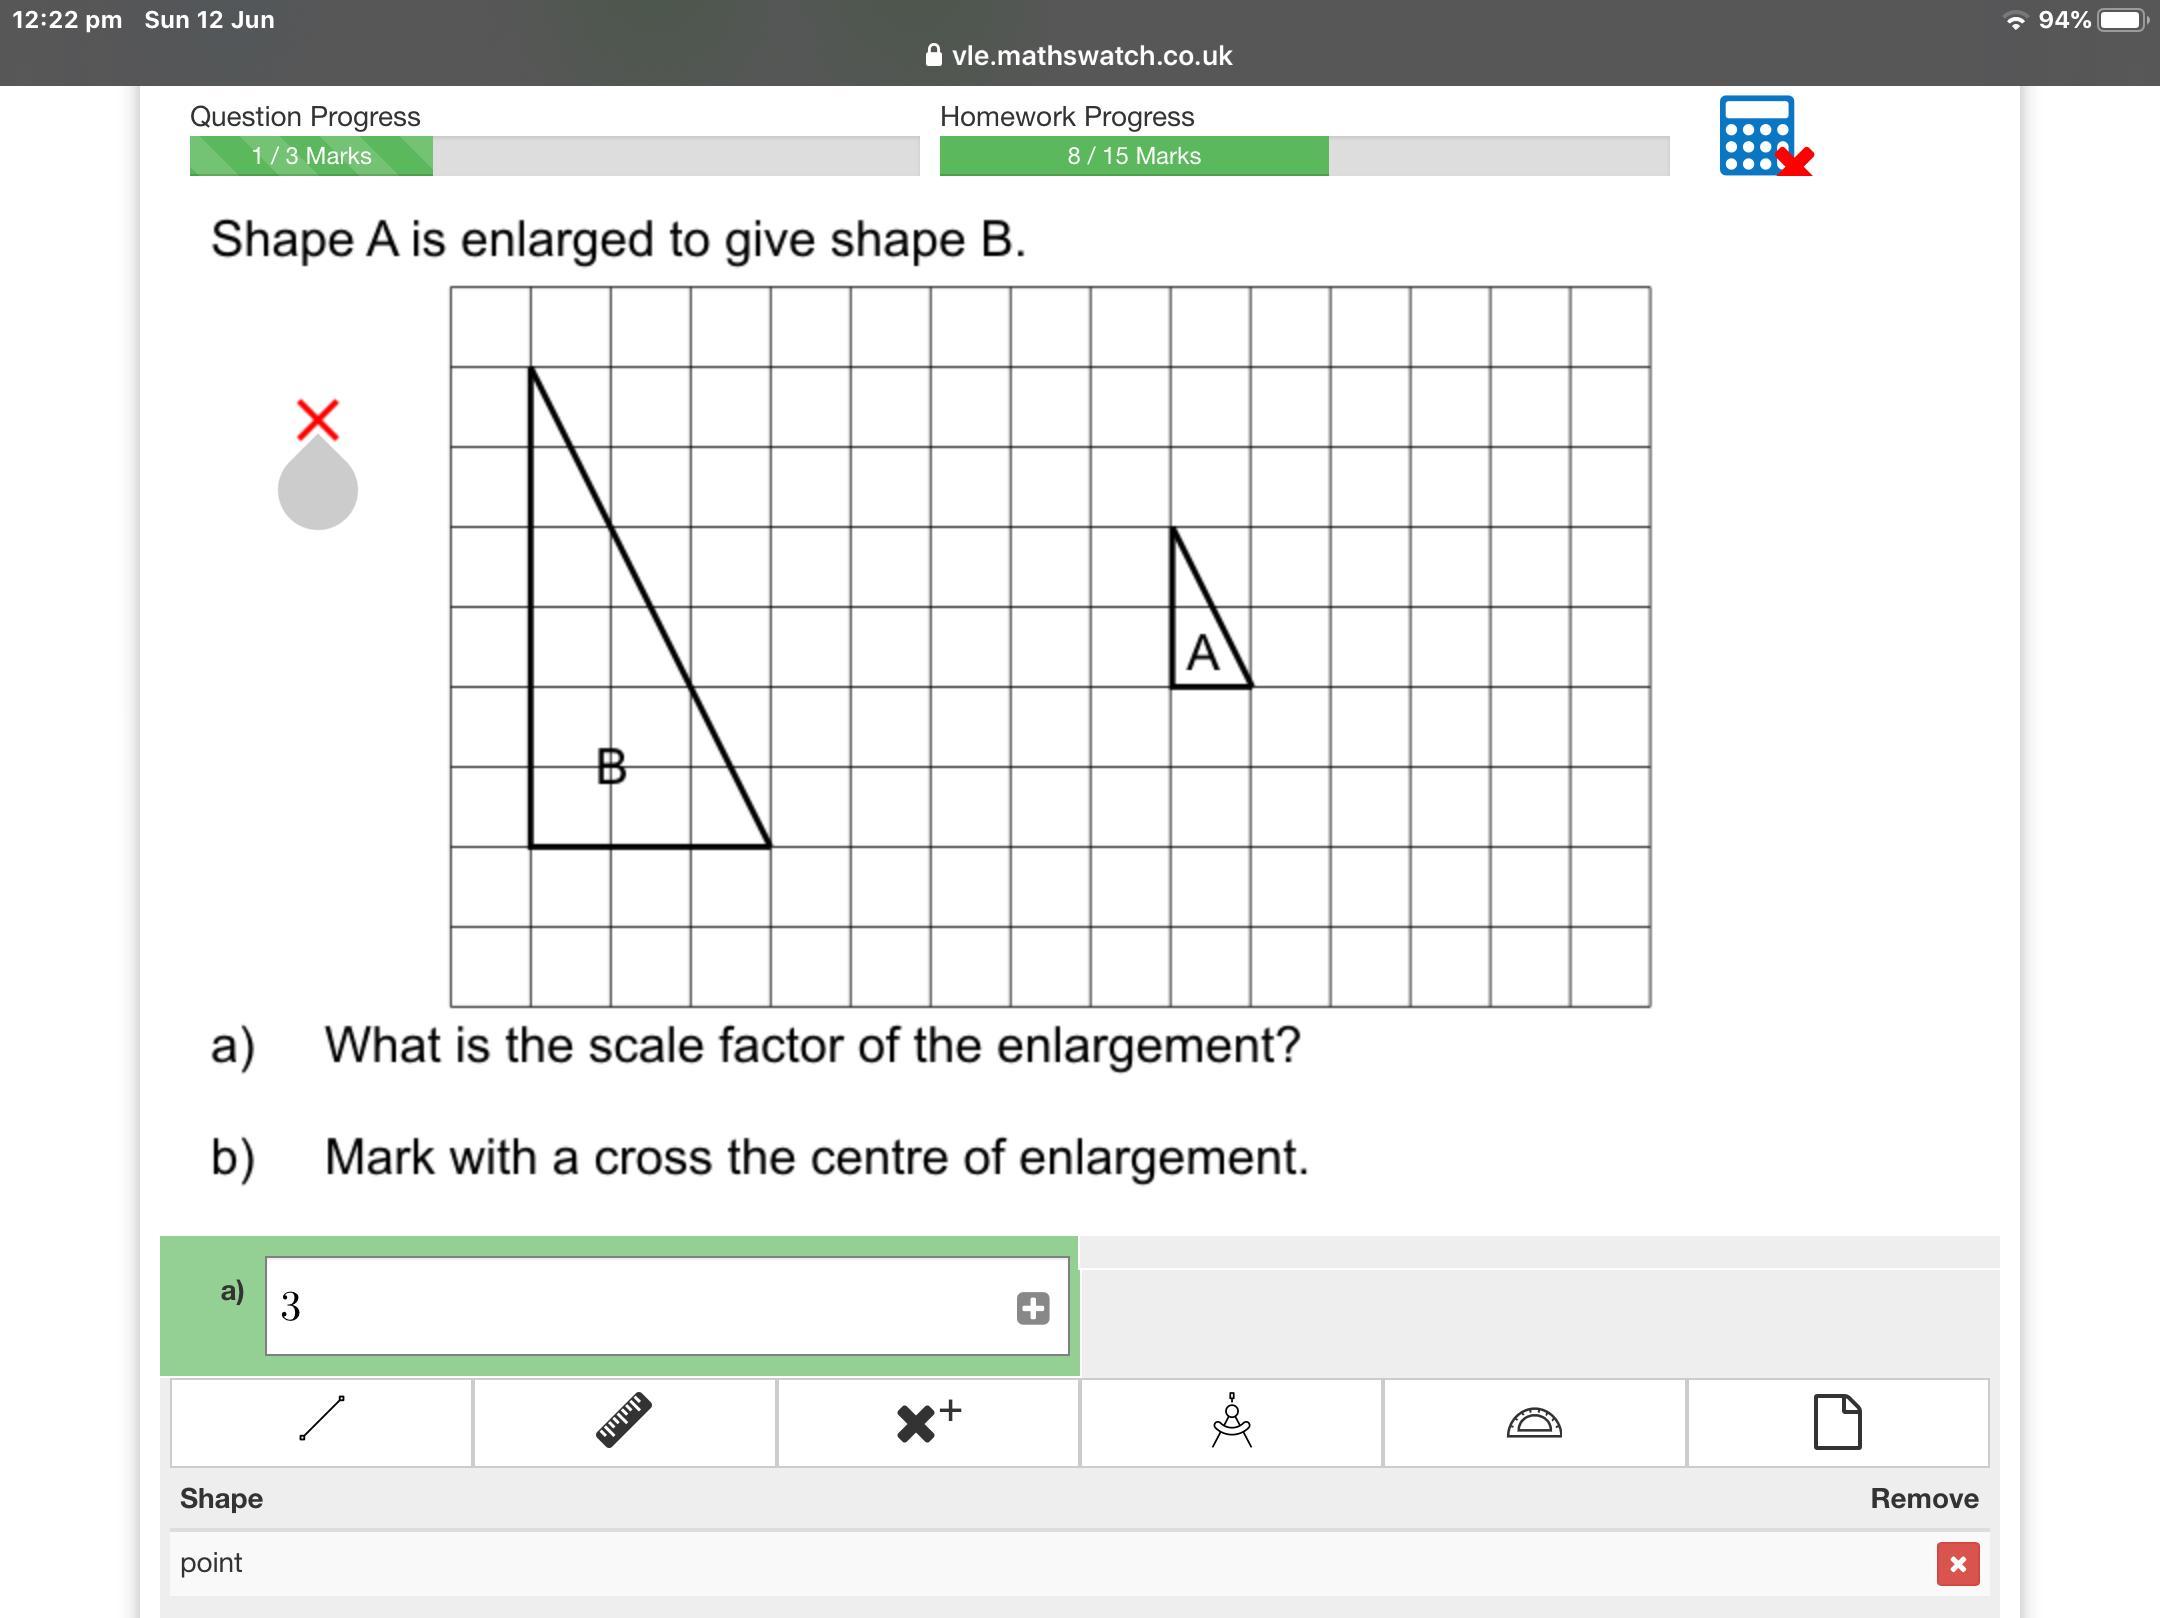Select the line drawing tool
Image resolution: width=2160 pixels, height=1618 pixels.
tap(321, 1422)
